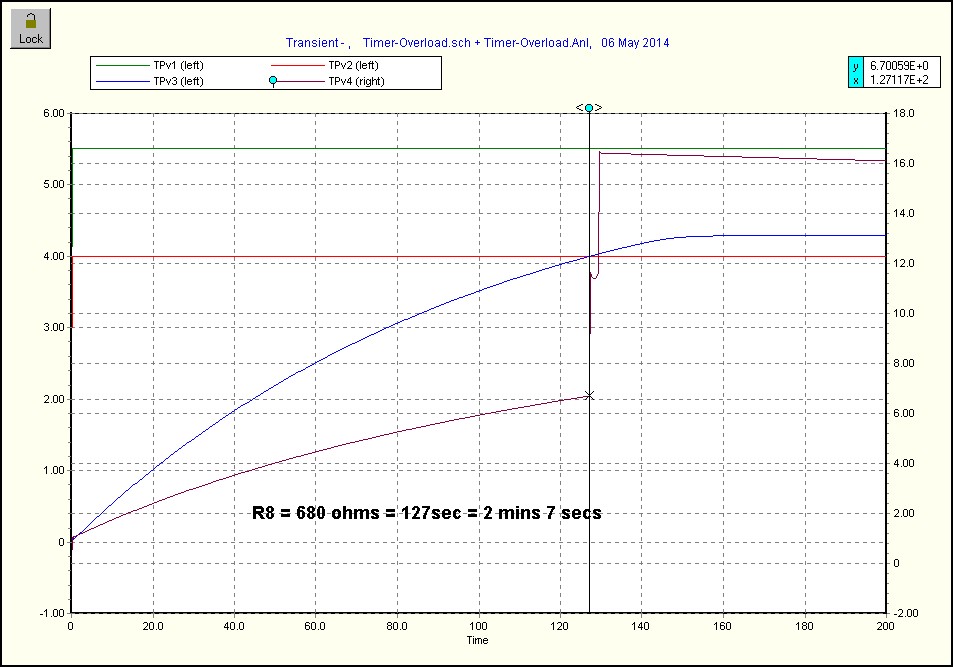Click the cursor x value readout 1.27117E+2
Screen dimensions: 953x667
(x=899, y=80)
